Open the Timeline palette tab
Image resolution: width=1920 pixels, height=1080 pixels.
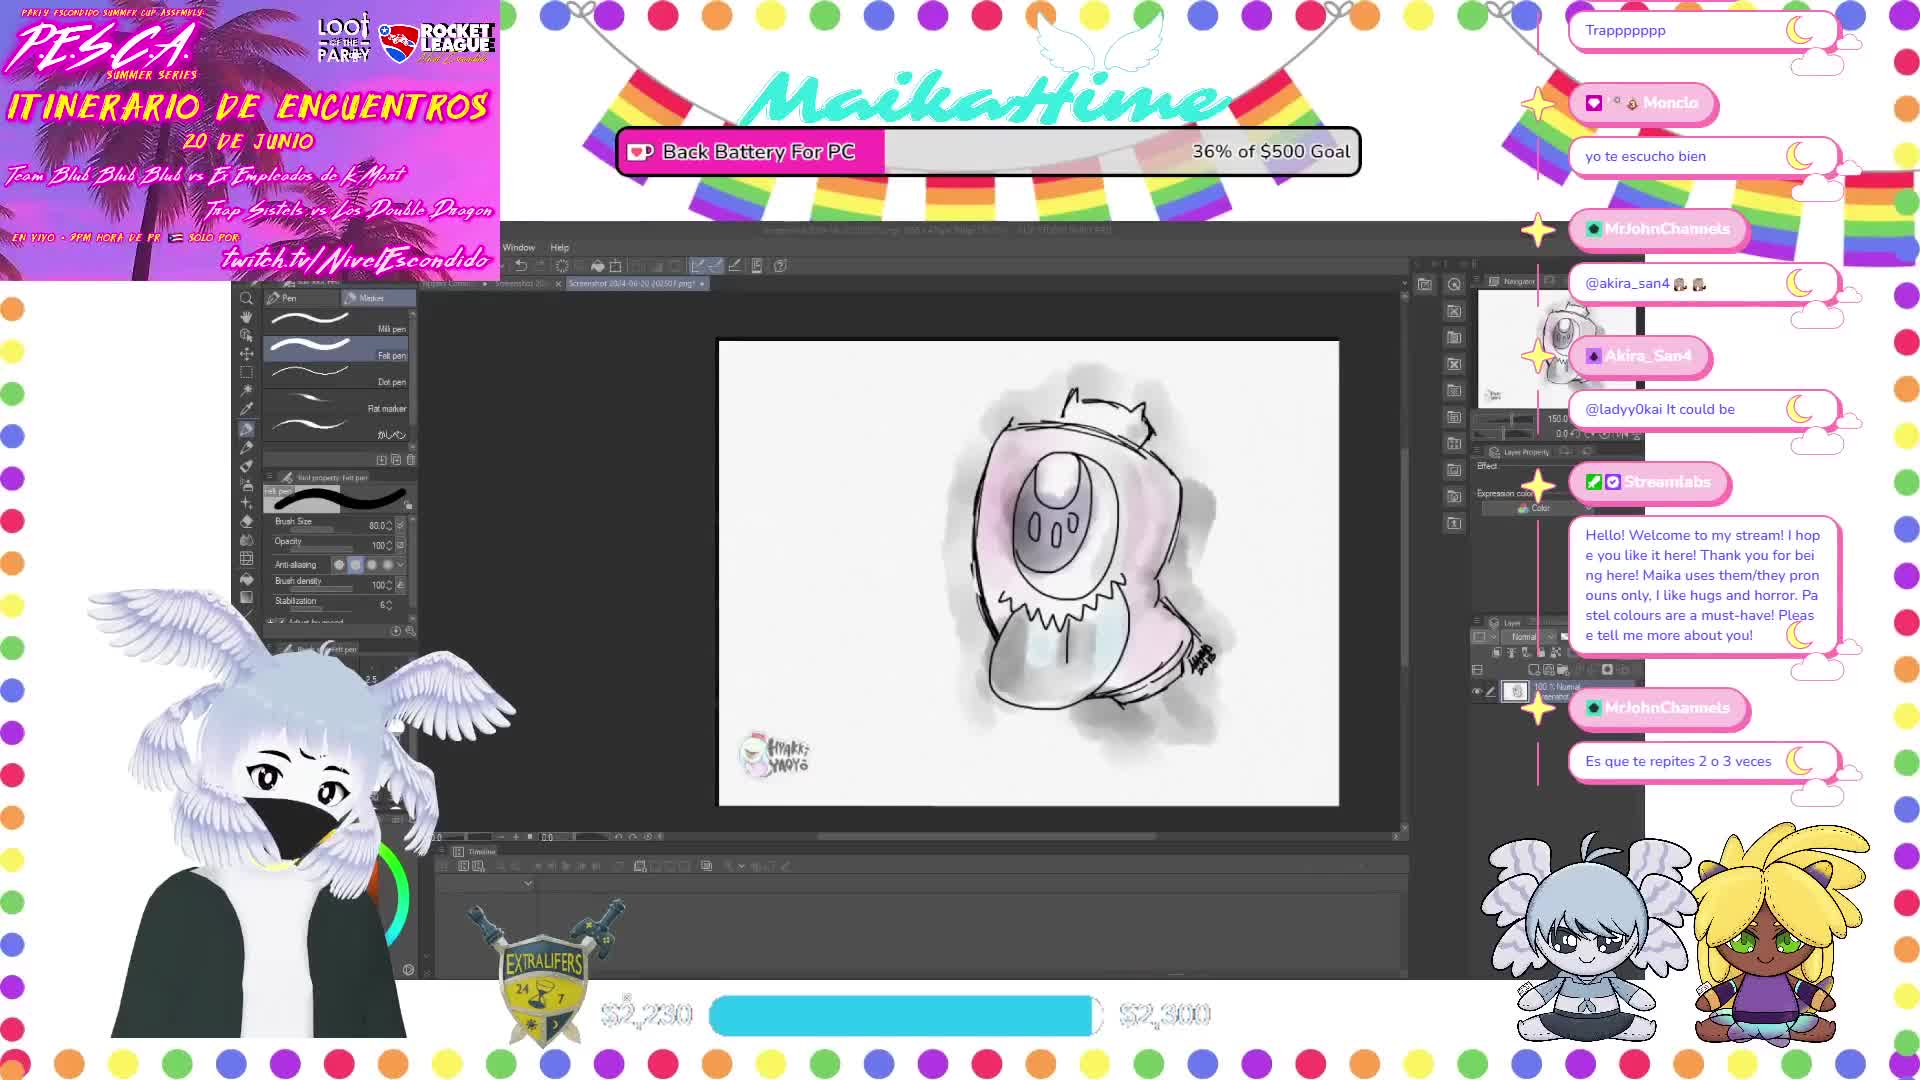(476, 852)
